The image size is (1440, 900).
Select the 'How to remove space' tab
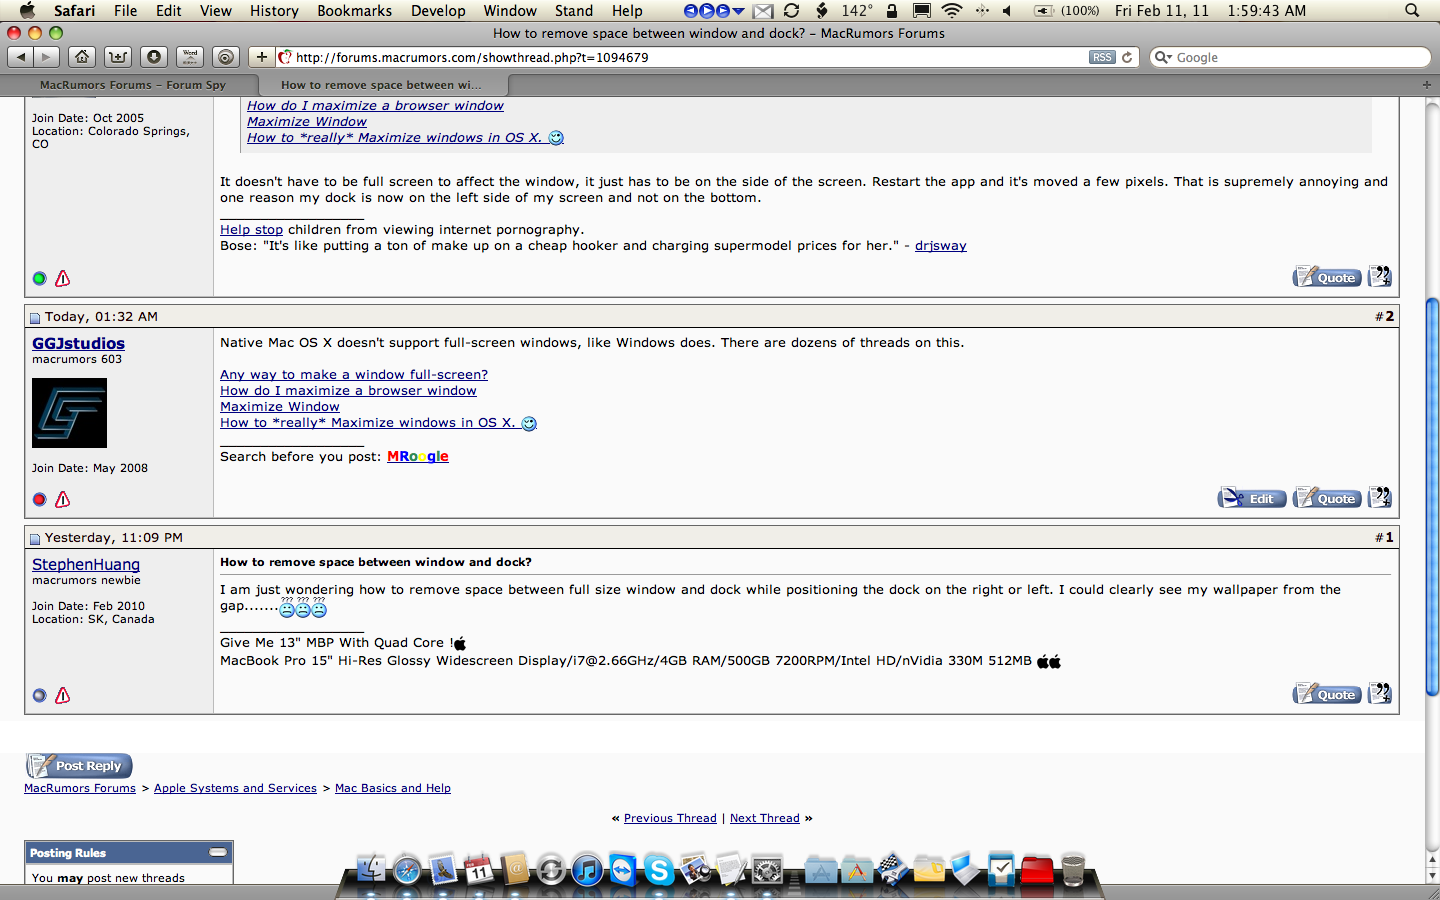point(381,85)
